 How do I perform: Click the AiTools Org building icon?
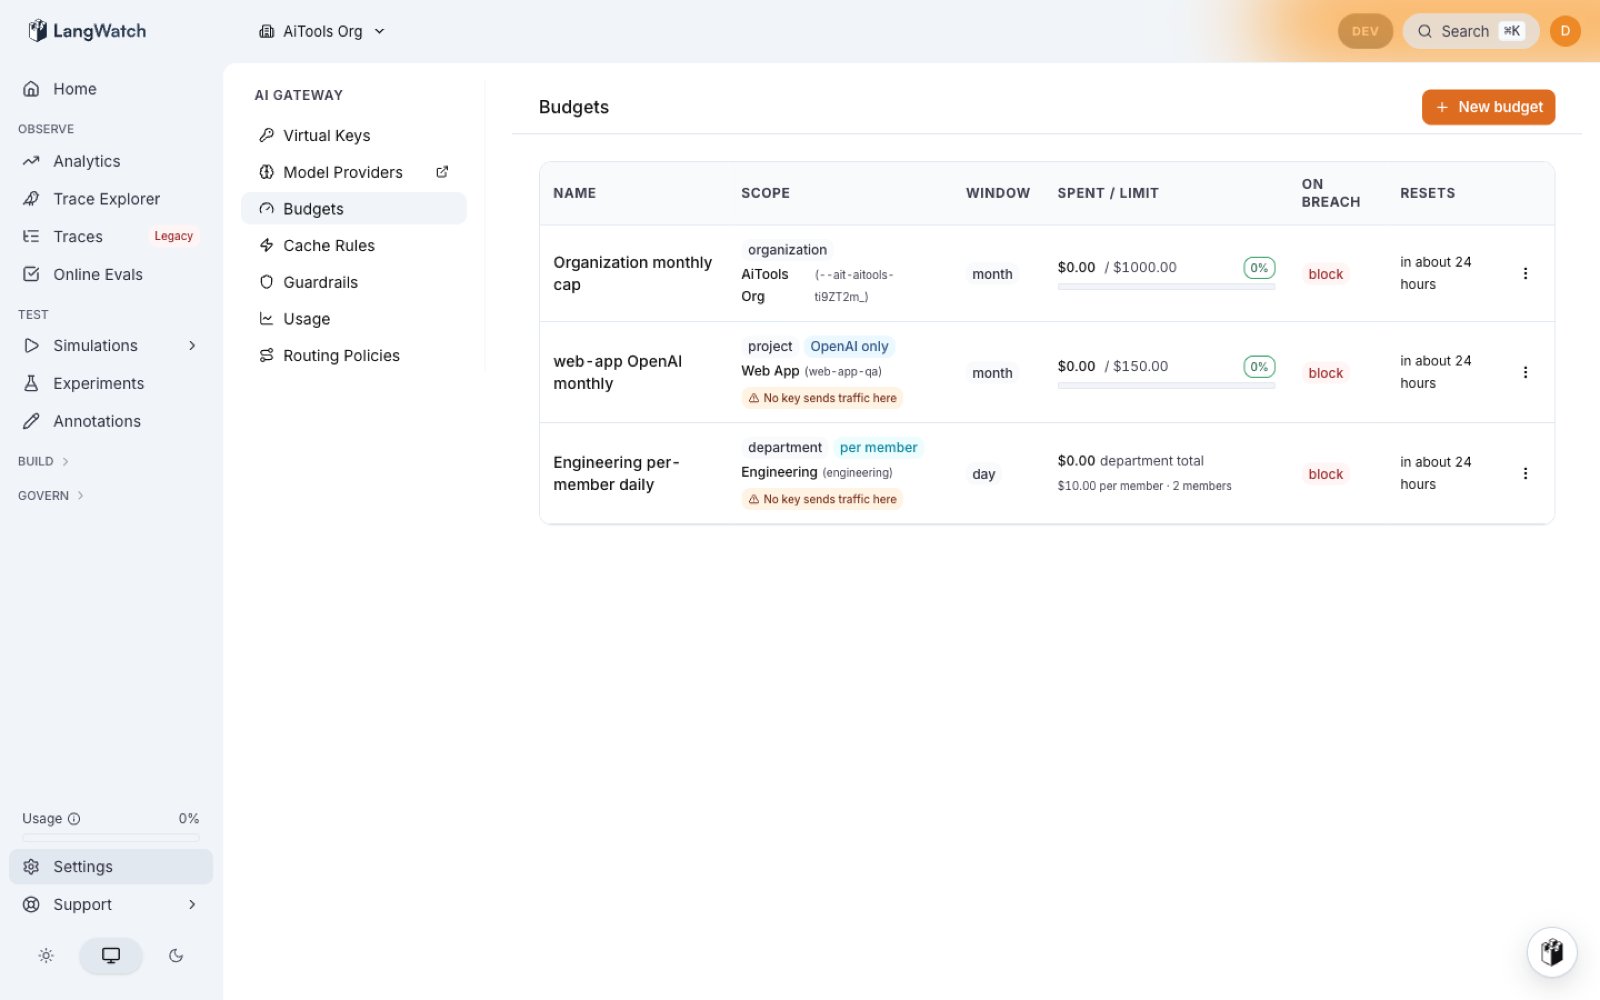point(266,31)
